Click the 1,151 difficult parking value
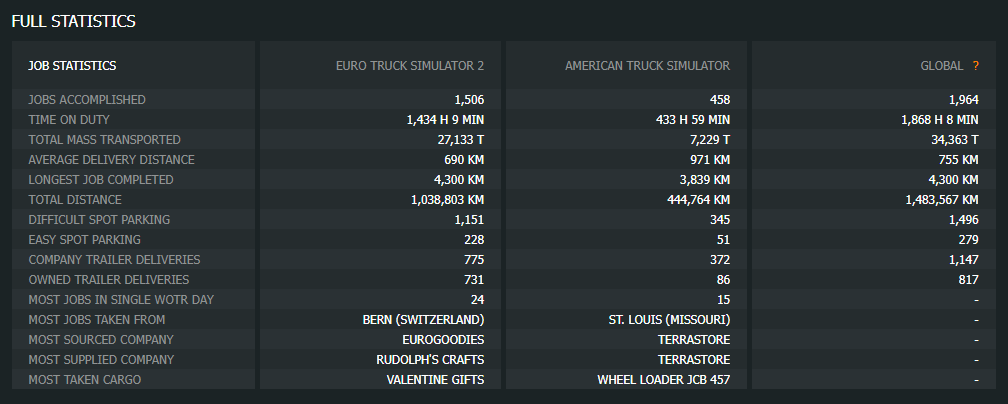This screenshot has width=1008, height=404. tap(469, 219)
